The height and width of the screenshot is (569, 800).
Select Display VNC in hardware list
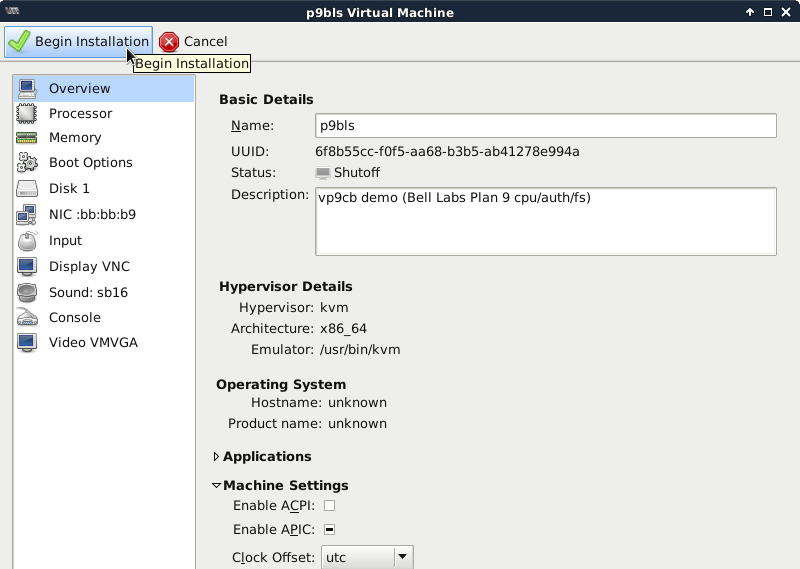pyautogui.click(x=89, y=266)
